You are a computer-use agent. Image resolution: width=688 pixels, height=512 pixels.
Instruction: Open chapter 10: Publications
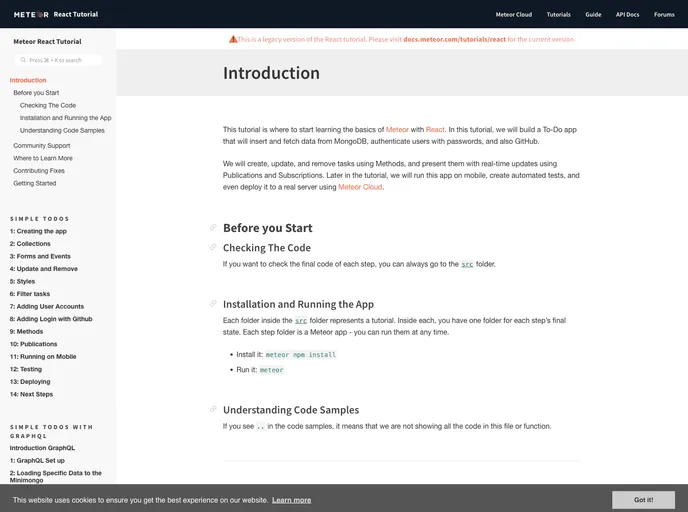click(33, 344)
